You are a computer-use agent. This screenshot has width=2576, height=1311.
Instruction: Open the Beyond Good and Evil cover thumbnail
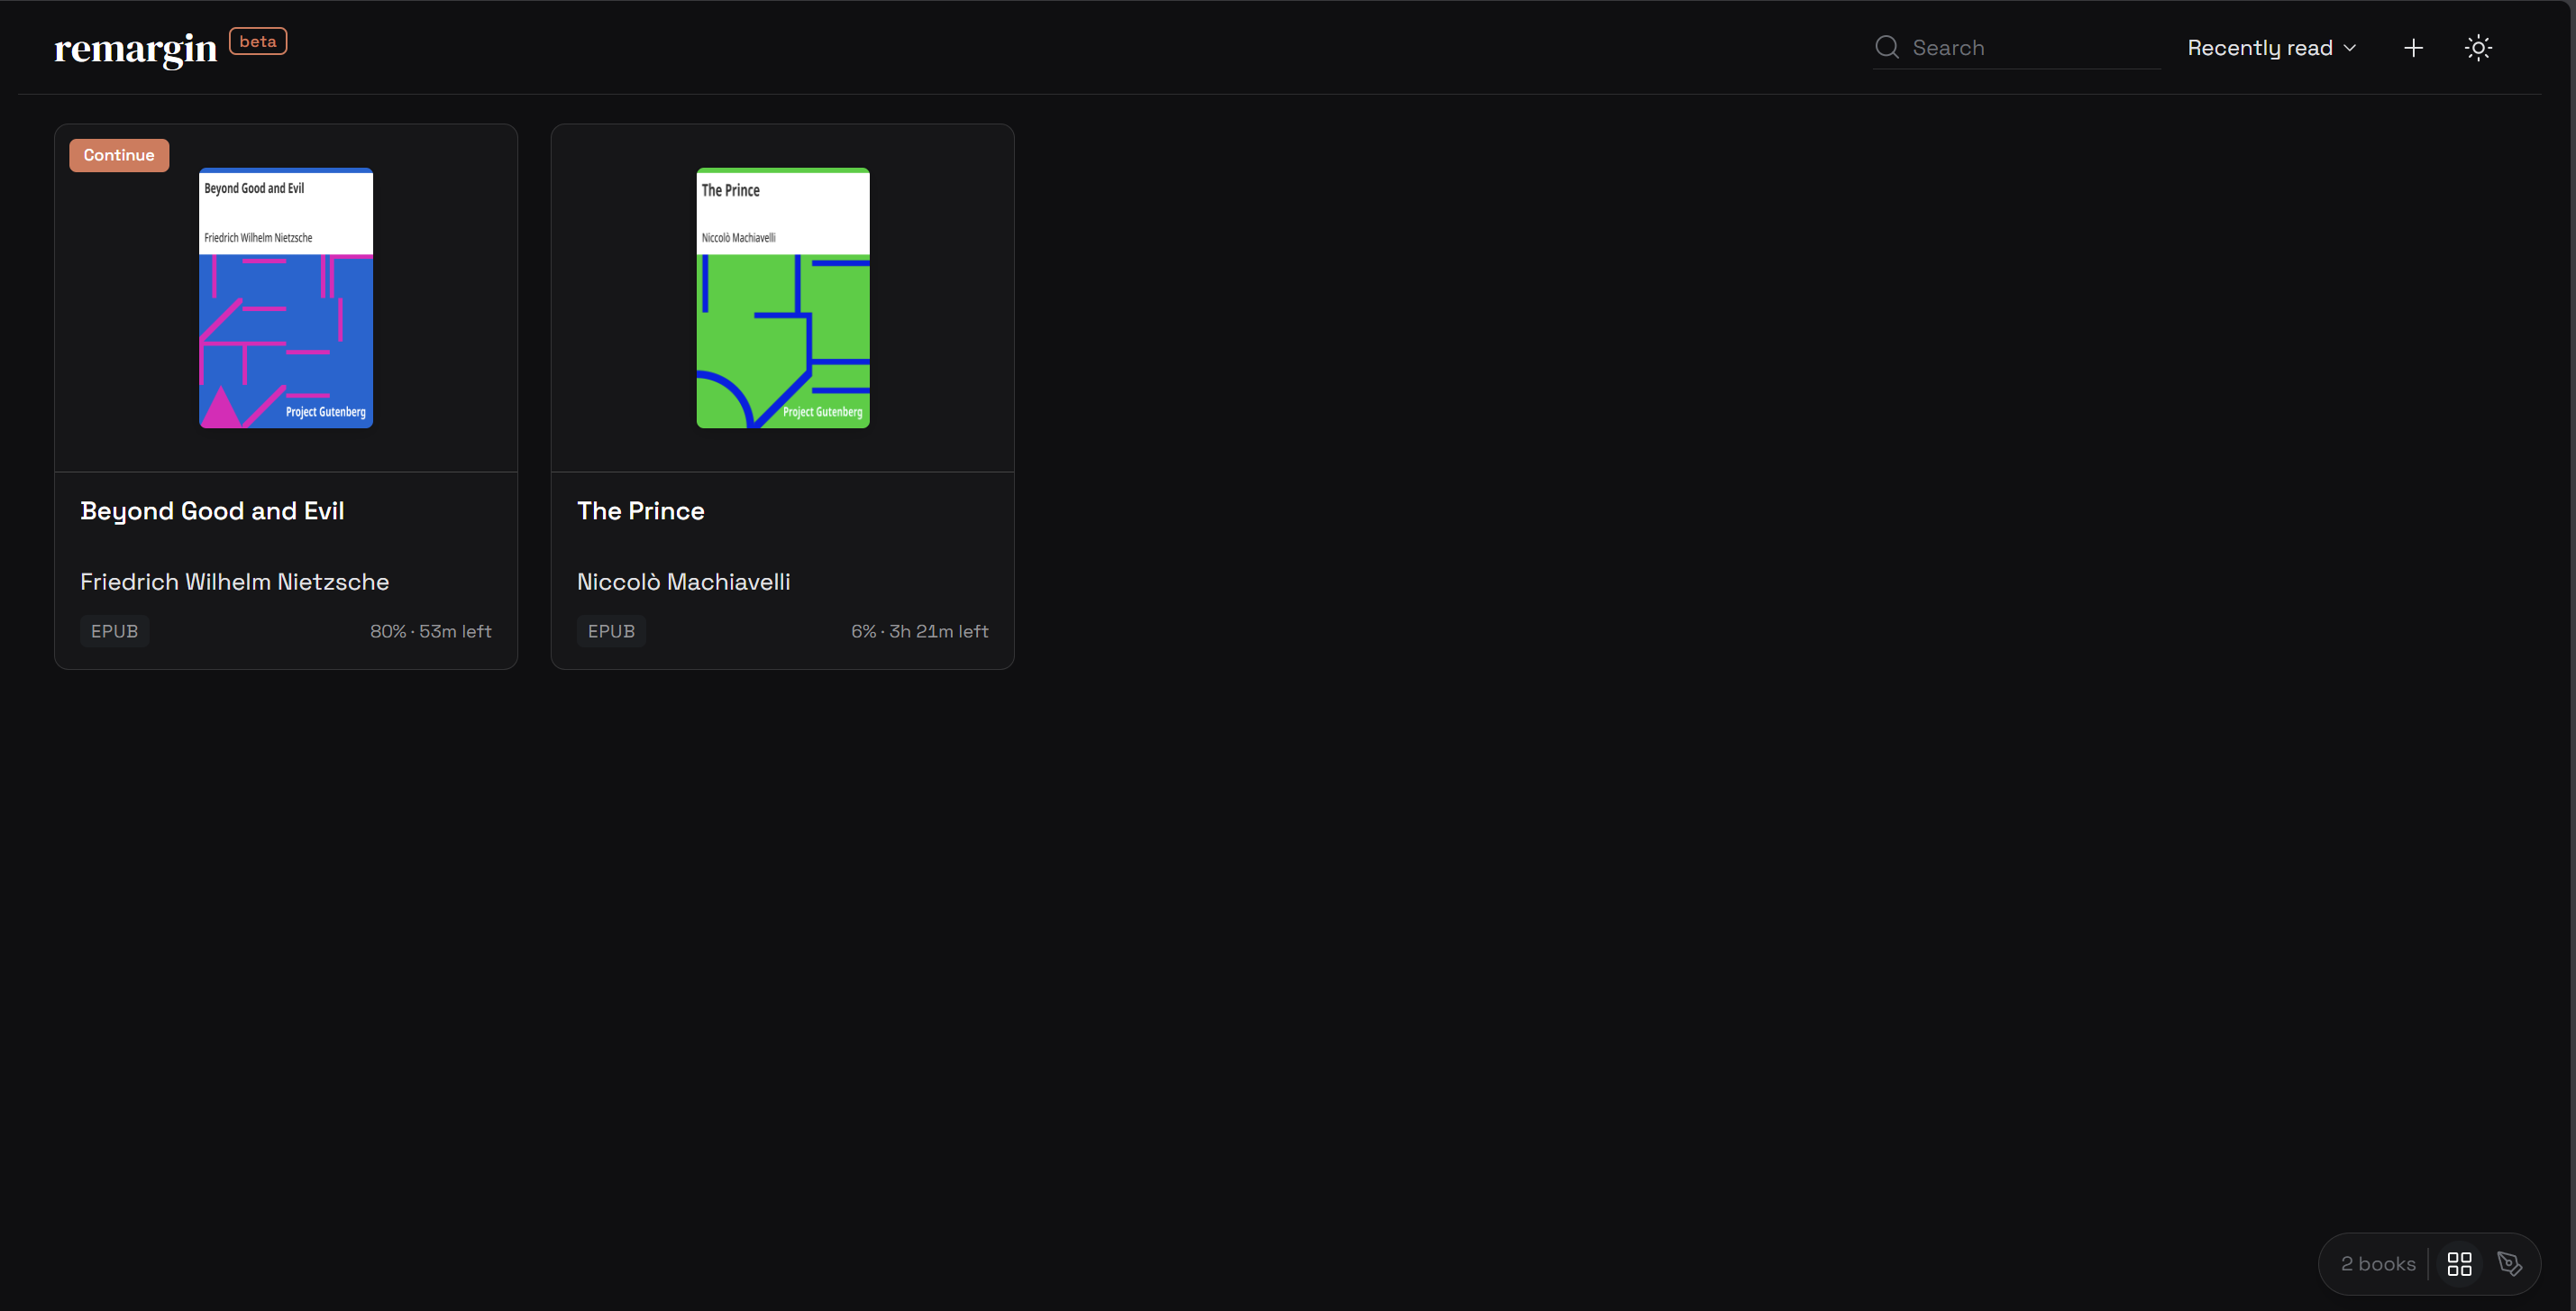pyautogui.click(x=286, y=298)
